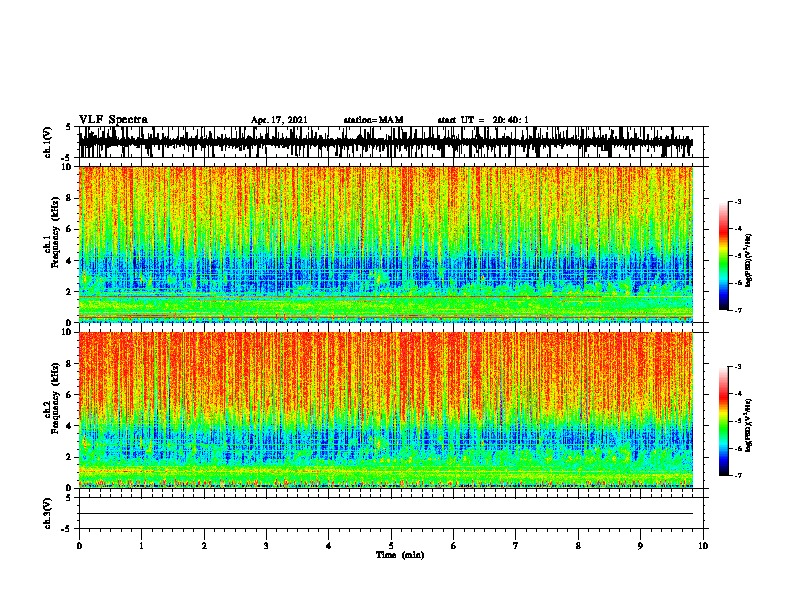Click the "ch.3(V)" axis label
This screenshot has height=612, width=792.
pos(48,513)
